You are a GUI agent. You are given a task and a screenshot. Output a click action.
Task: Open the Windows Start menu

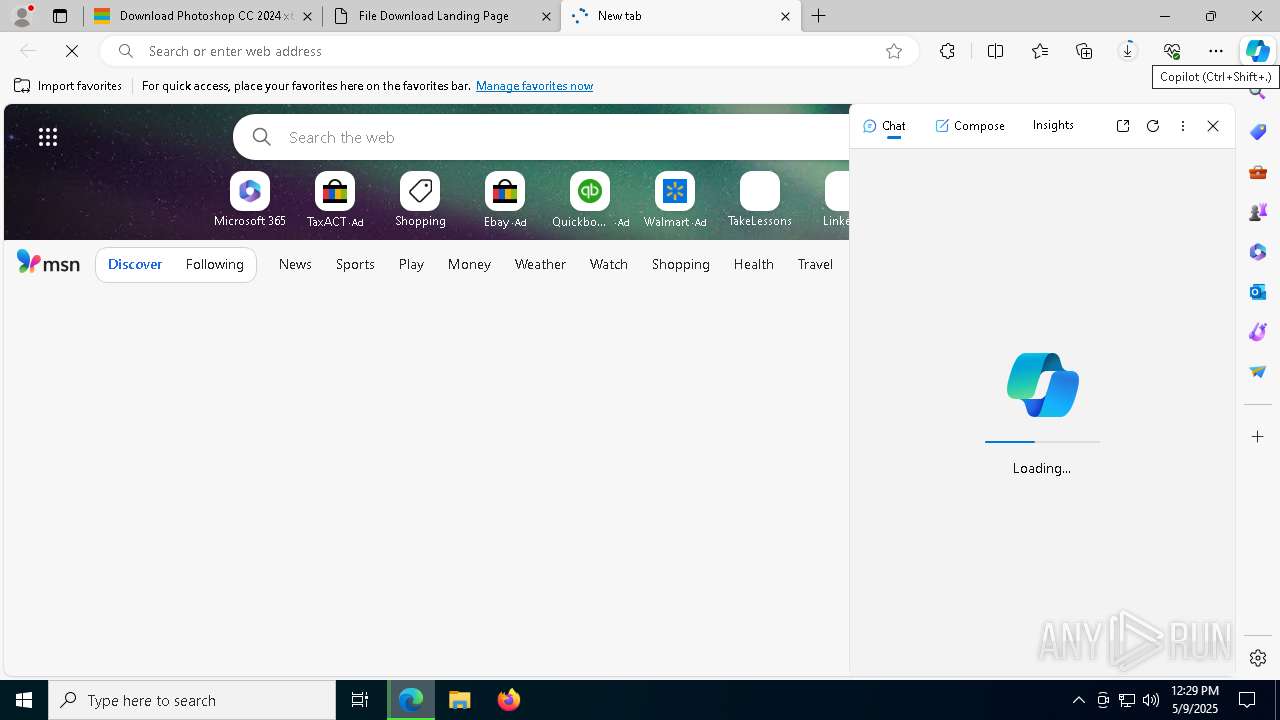tap(24, 700)
